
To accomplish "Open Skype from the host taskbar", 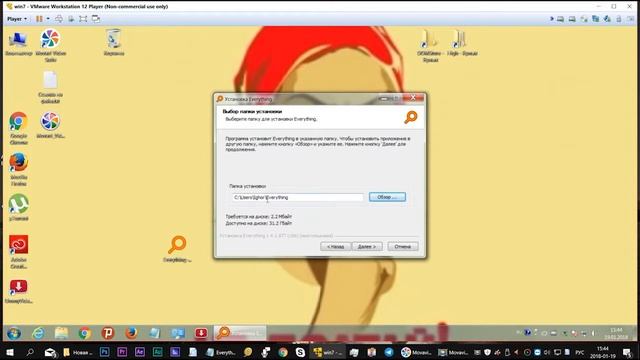I will 300,352.
